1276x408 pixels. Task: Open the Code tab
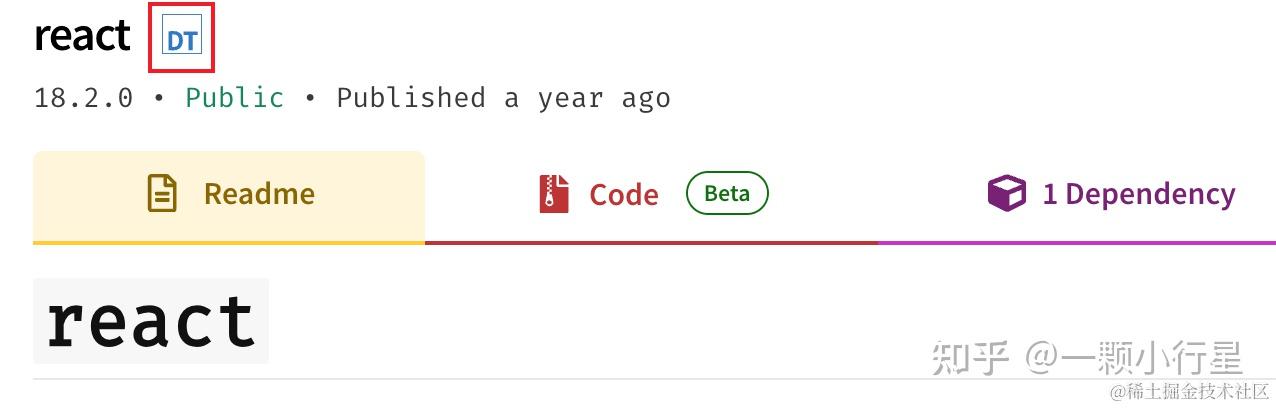651,195
